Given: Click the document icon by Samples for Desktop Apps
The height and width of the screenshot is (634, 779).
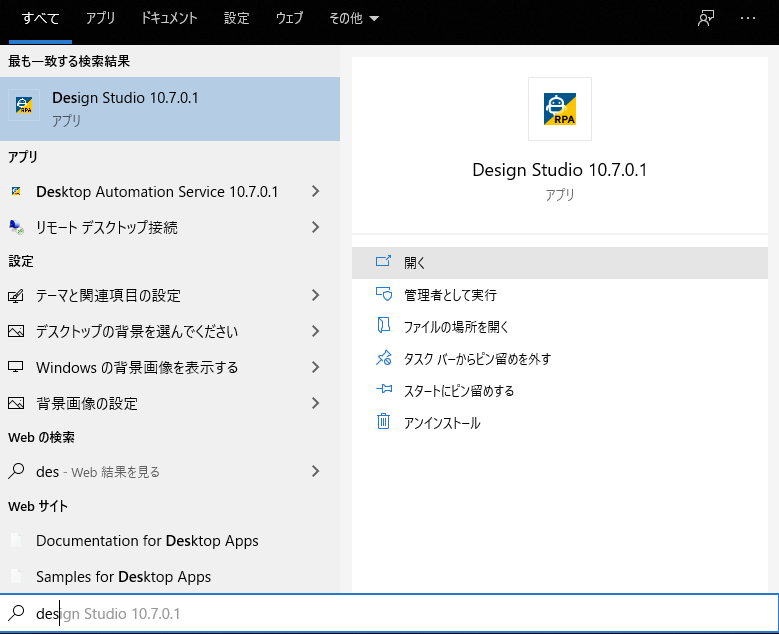Looking at the screenshot, I should tap(16, 576).
